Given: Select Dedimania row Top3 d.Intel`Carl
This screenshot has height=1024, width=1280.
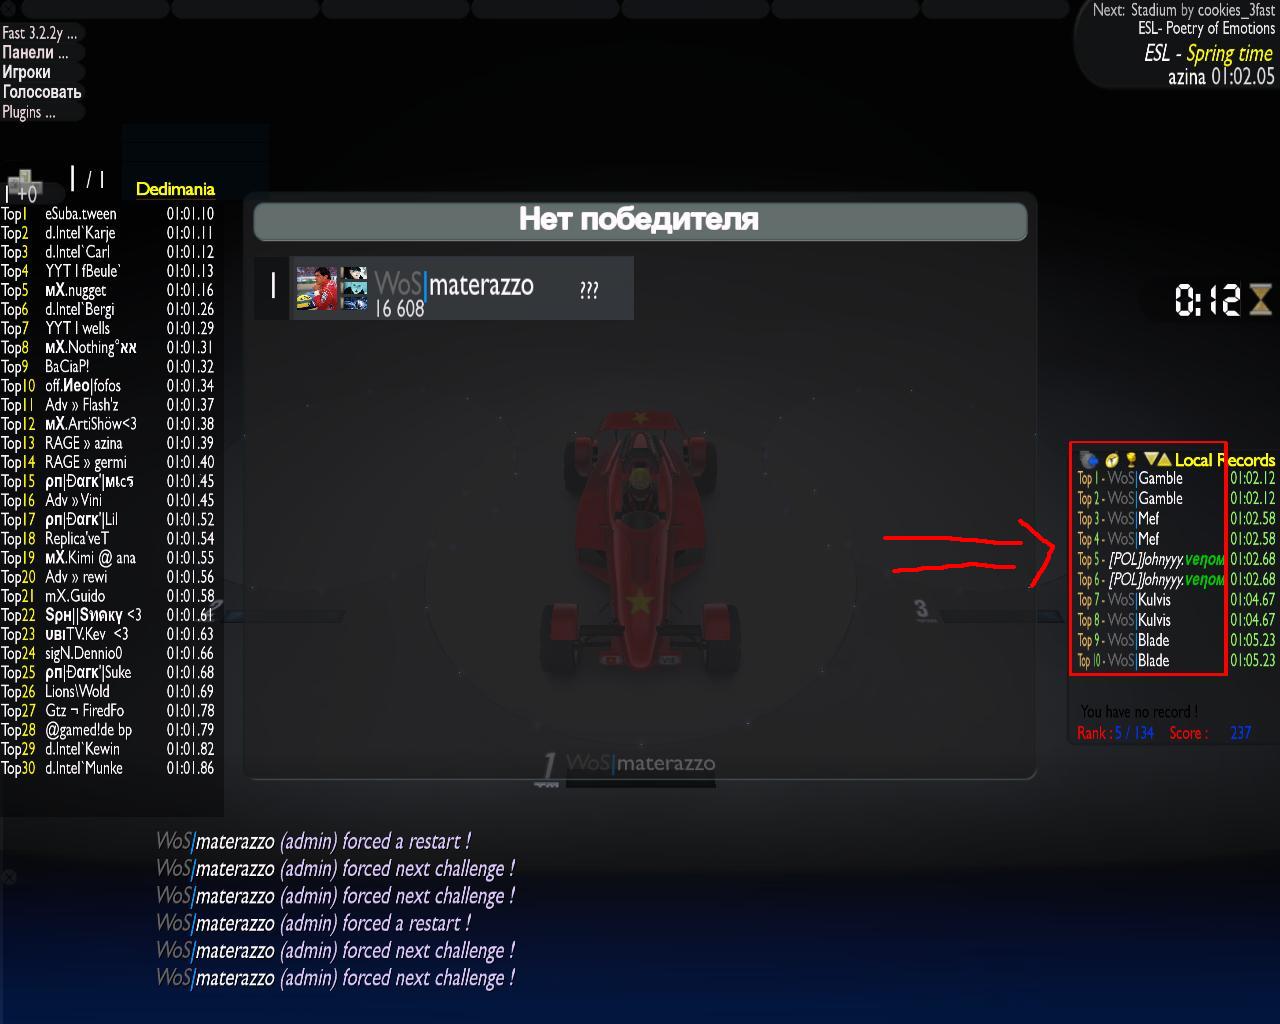Looking at the screenshot, I should tap(108, 252).
